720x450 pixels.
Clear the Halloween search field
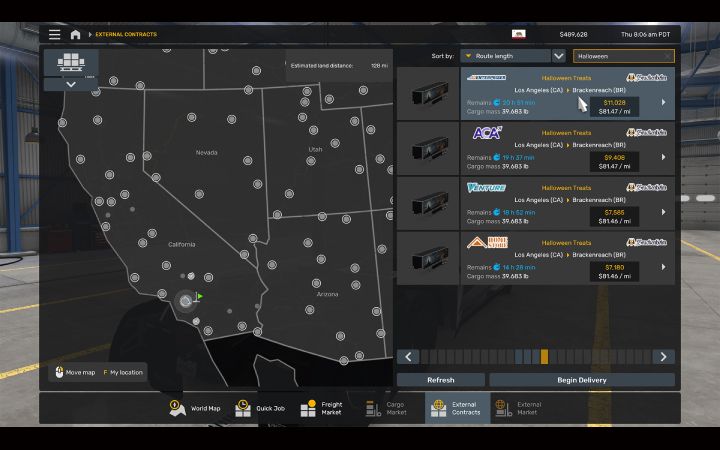click(x=667, y=56)
